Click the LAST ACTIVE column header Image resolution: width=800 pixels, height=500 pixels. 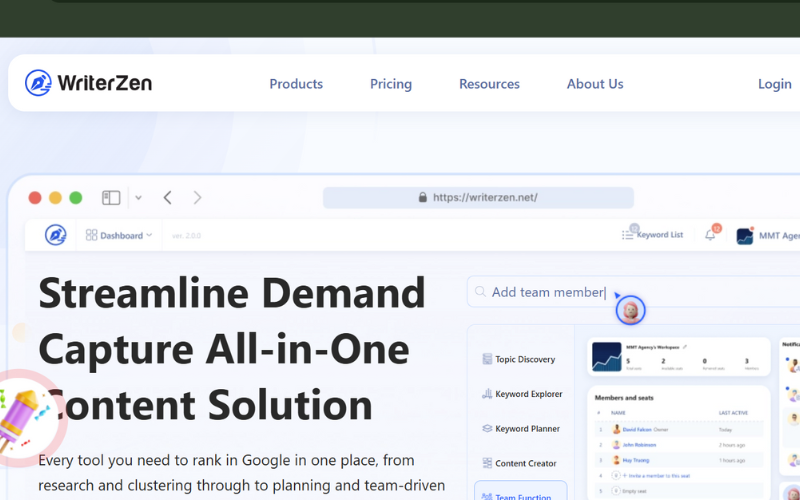pos(733,413)
